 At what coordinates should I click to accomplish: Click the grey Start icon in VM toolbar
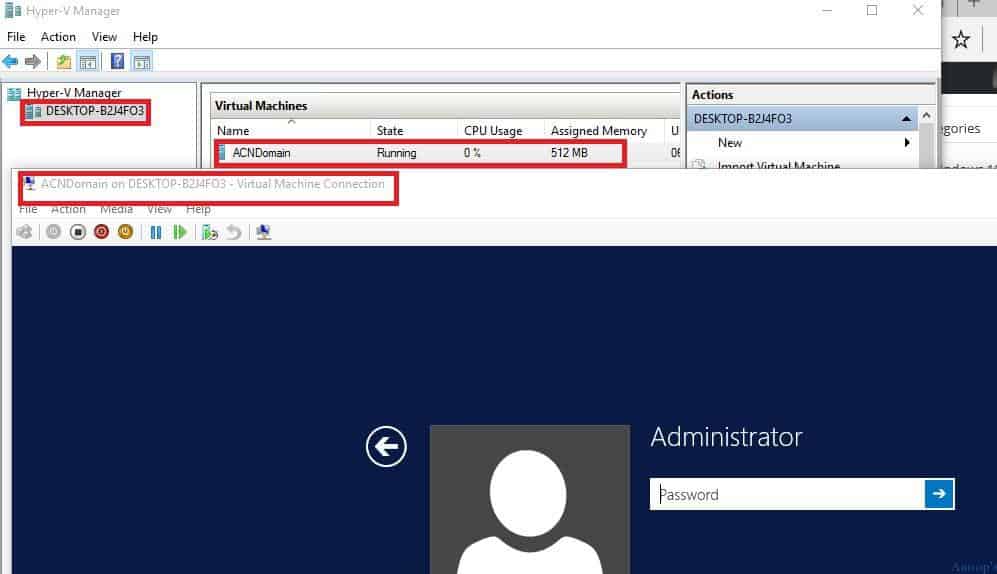[53, 232]
